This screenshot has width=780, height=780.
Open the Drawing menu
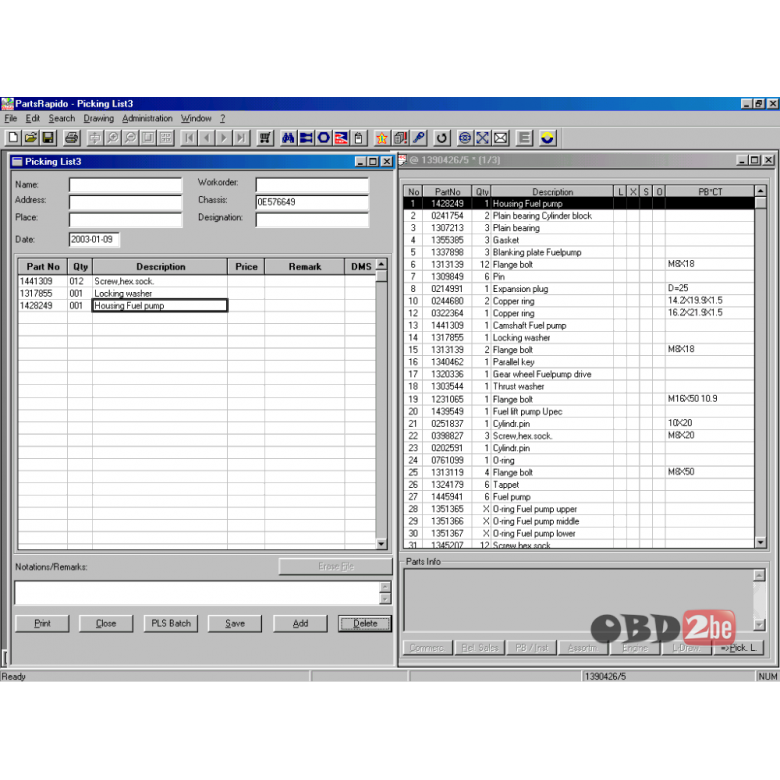coord(98,118)
